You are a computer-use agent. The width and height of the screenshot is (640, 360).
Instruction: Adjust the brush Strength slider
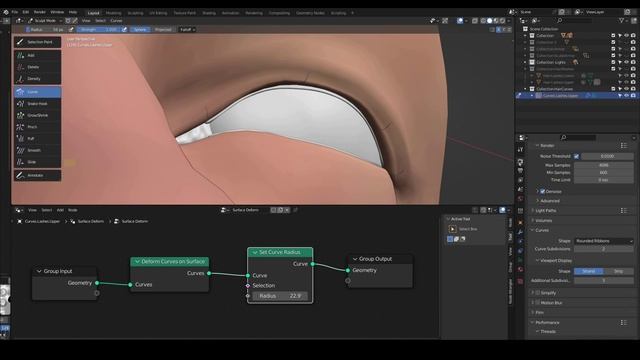98,29
